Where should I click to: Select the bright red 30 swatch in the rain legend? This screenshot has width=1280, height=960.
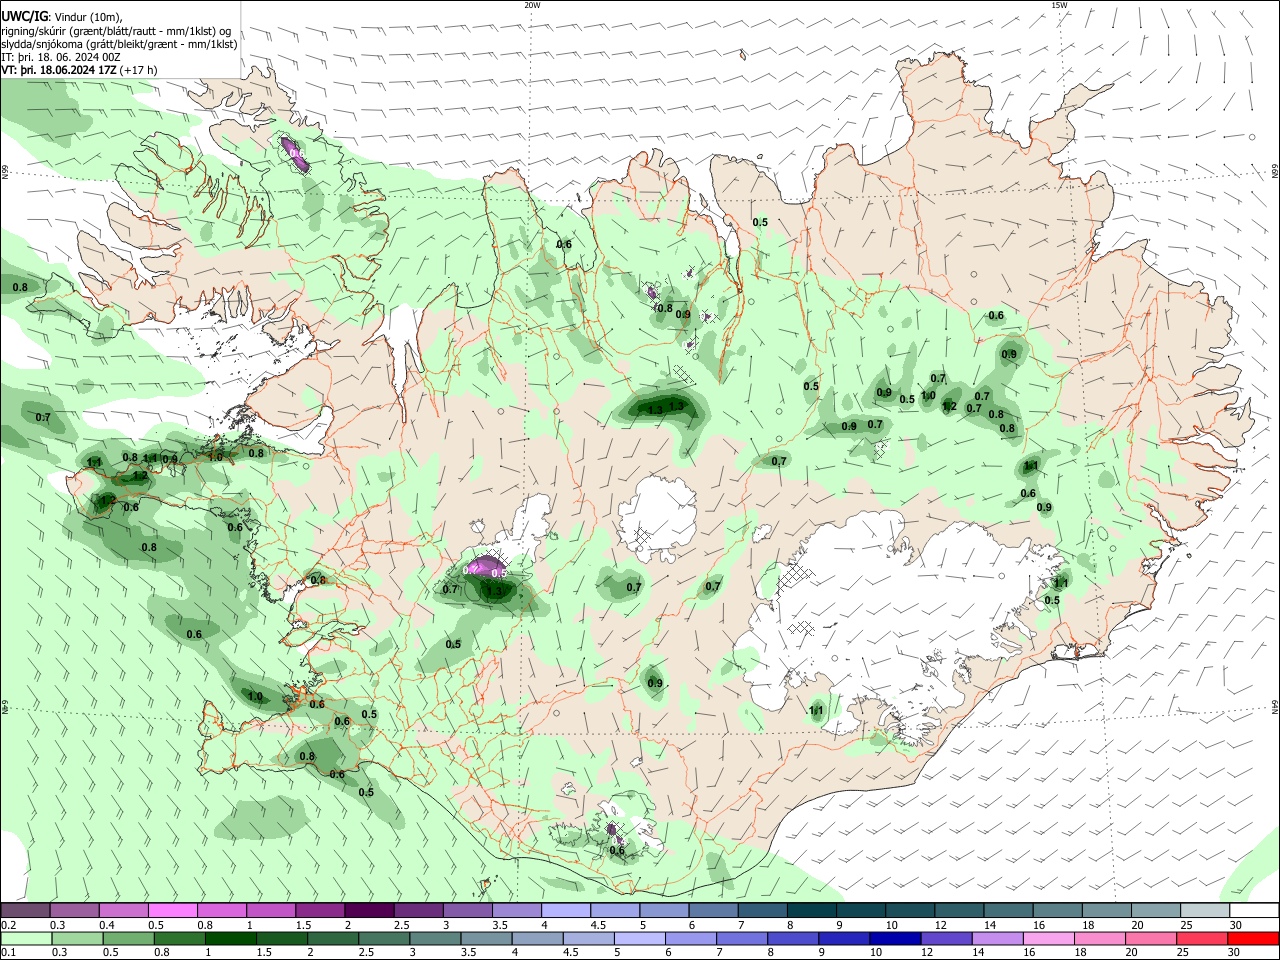coord(1255,939)
